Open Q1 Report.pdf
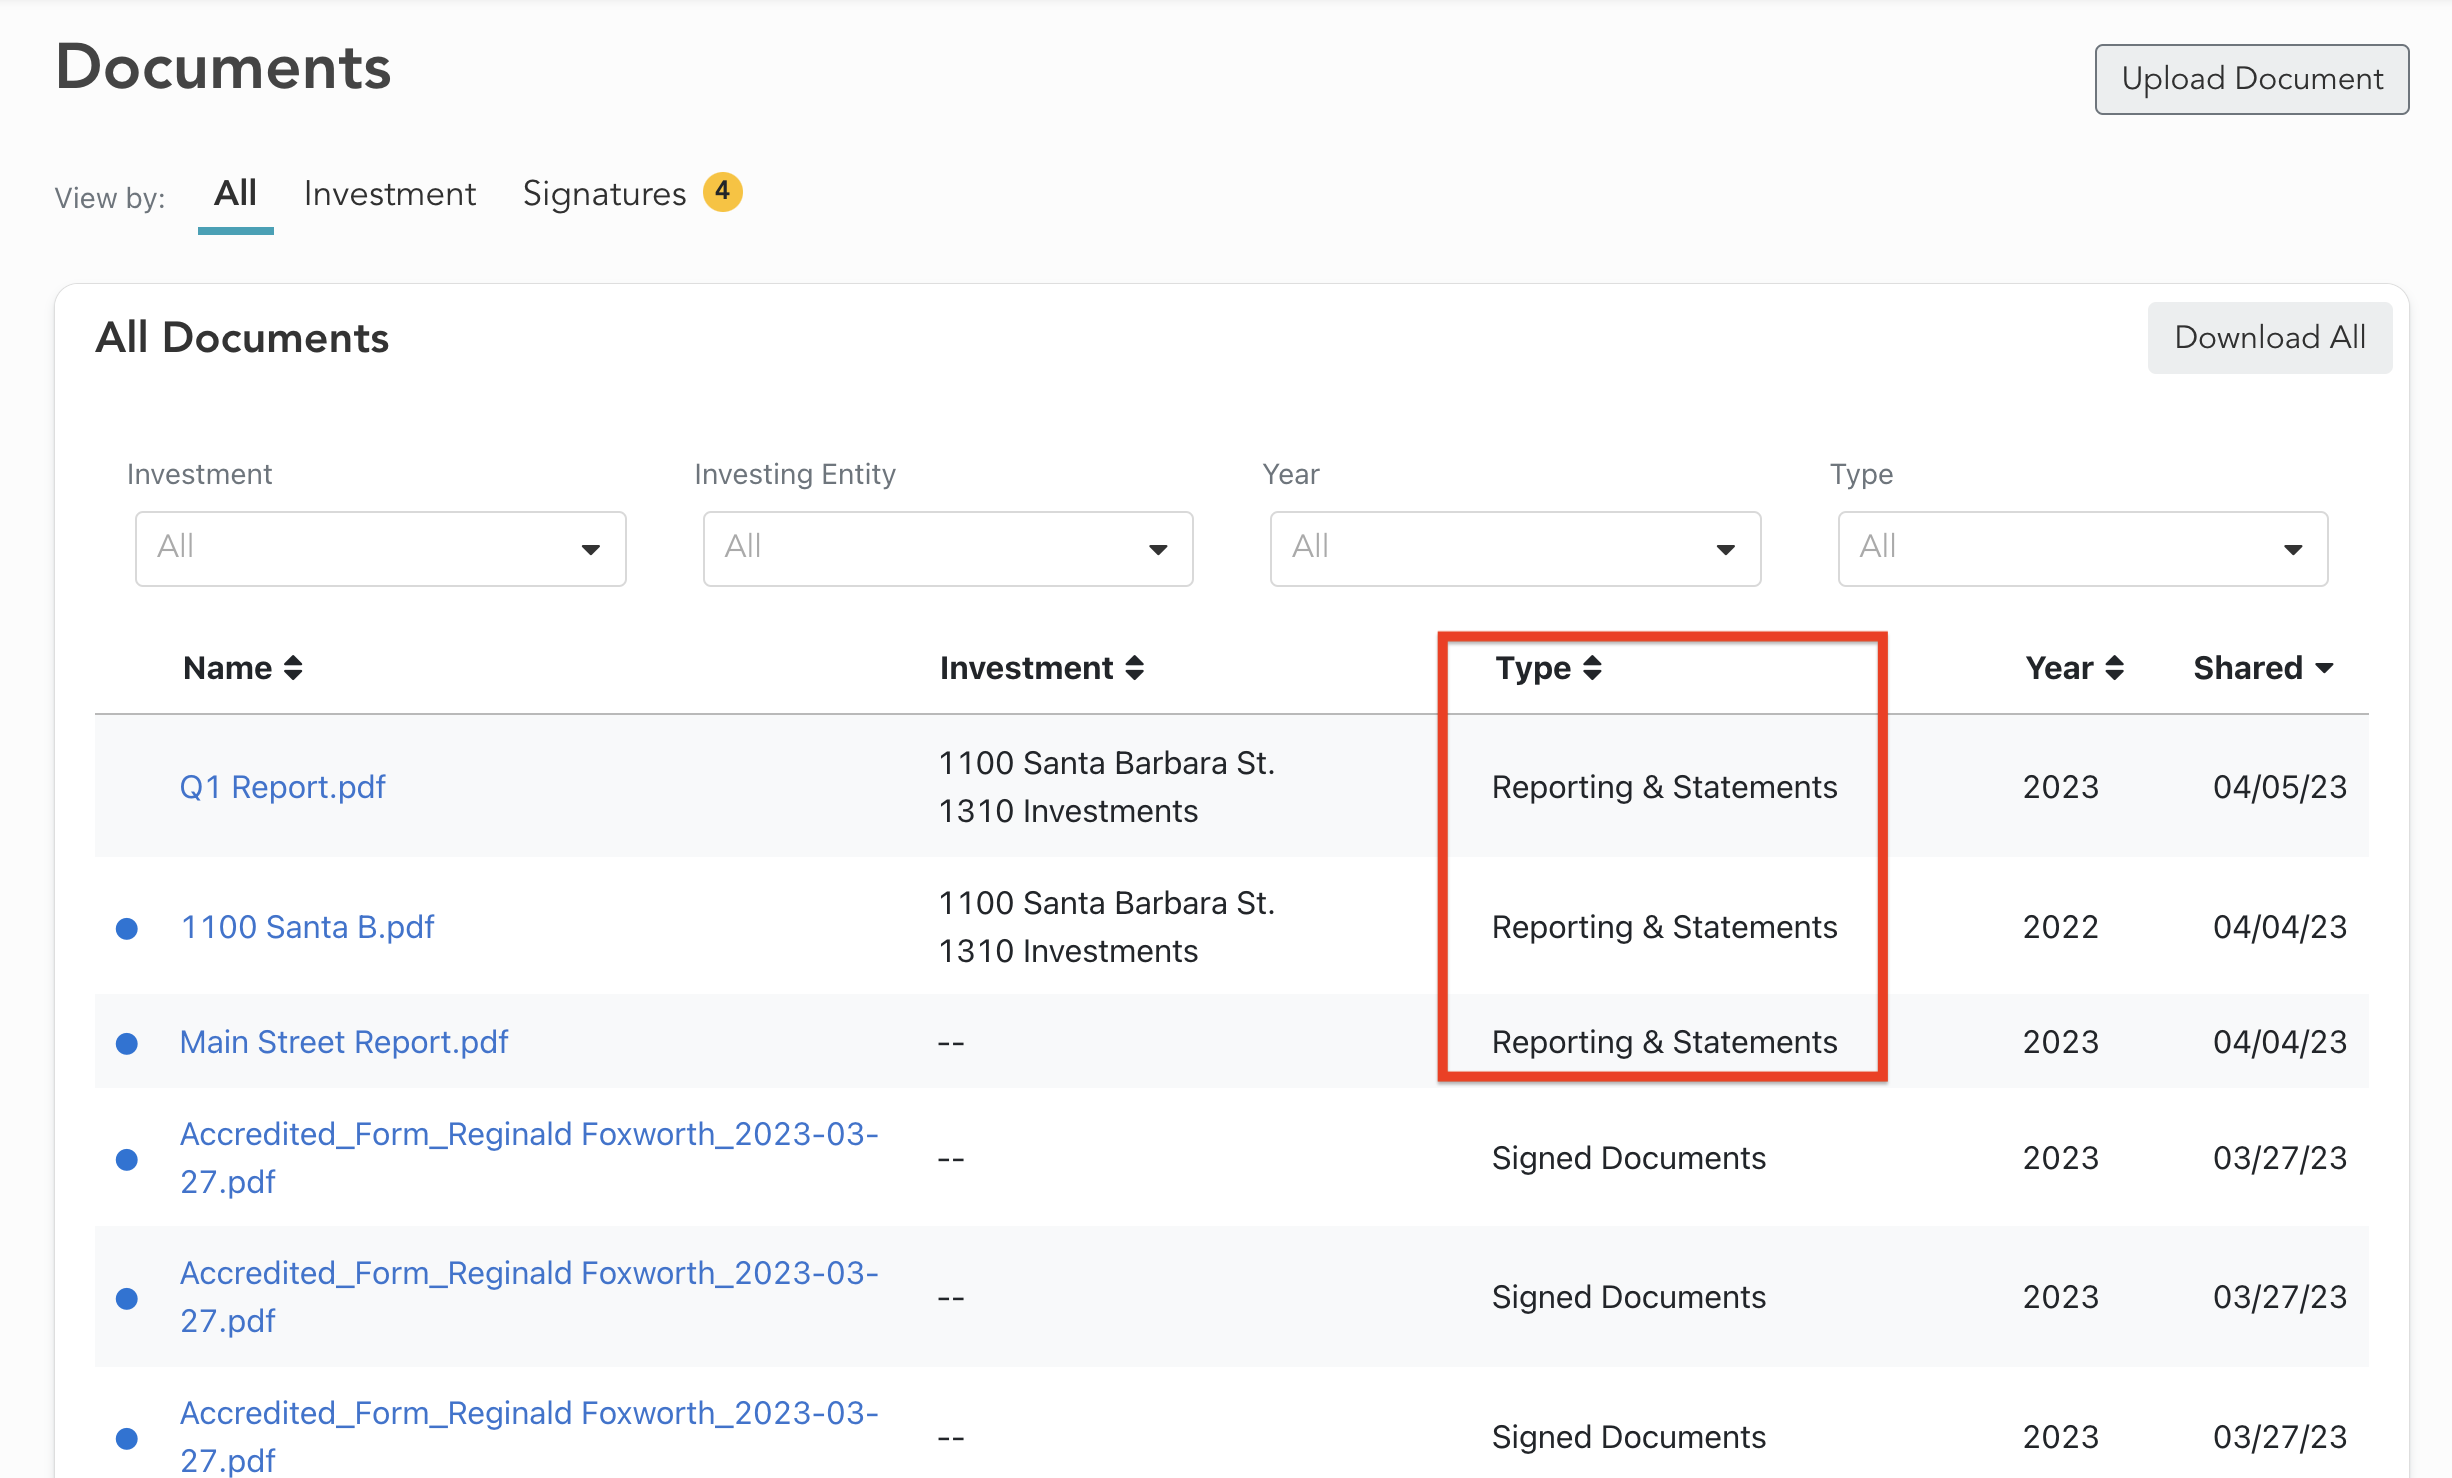This screenshot has height=1478, width=2452. [283, 787]
